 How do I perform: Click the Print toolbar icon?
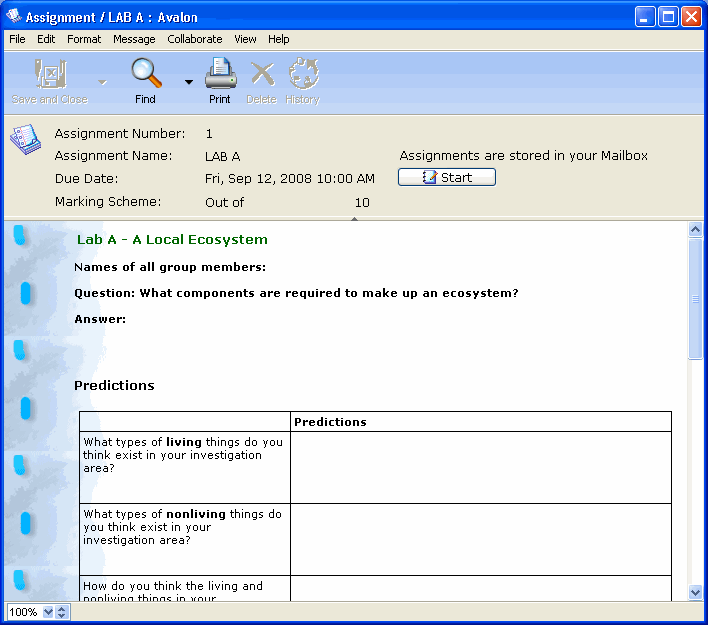tap(220, 74)
